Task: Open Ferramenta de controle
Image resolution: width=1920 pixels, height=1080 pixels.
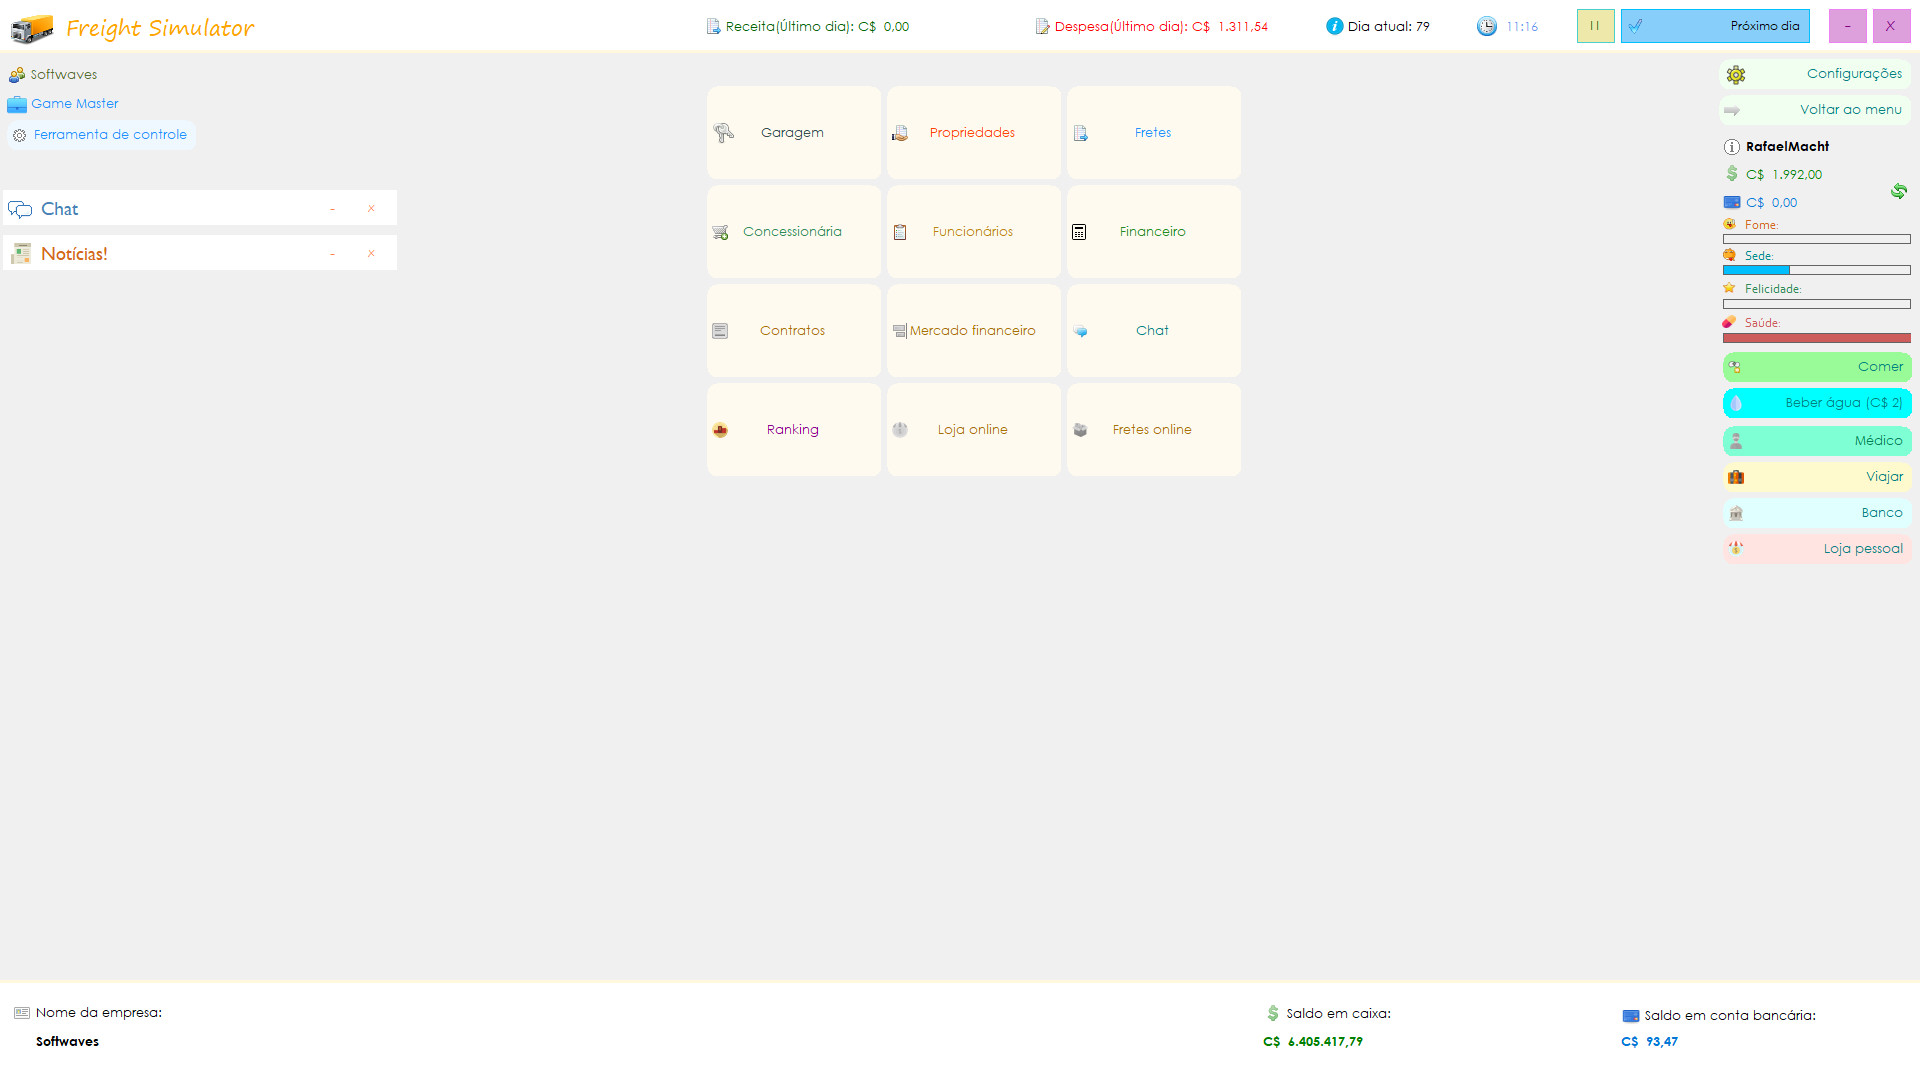Action: (109, 135)
